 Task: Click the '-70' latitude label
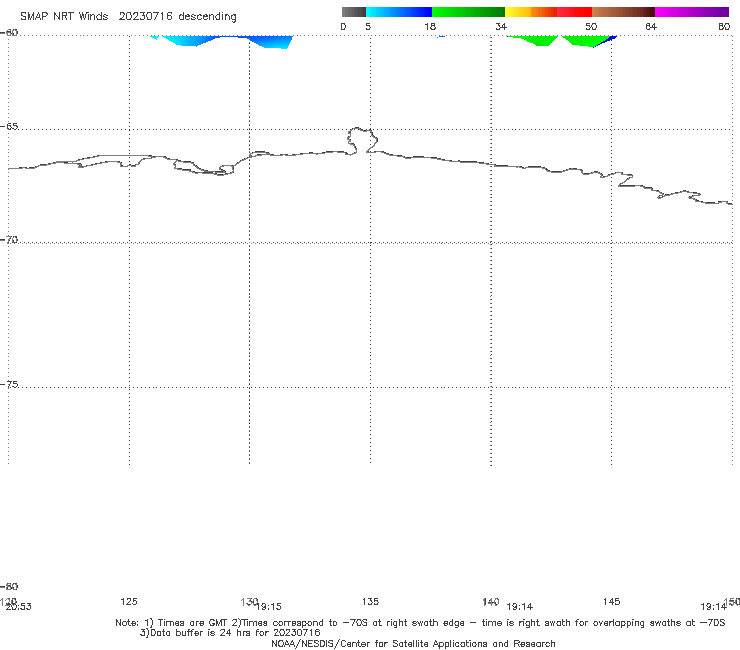9,240
